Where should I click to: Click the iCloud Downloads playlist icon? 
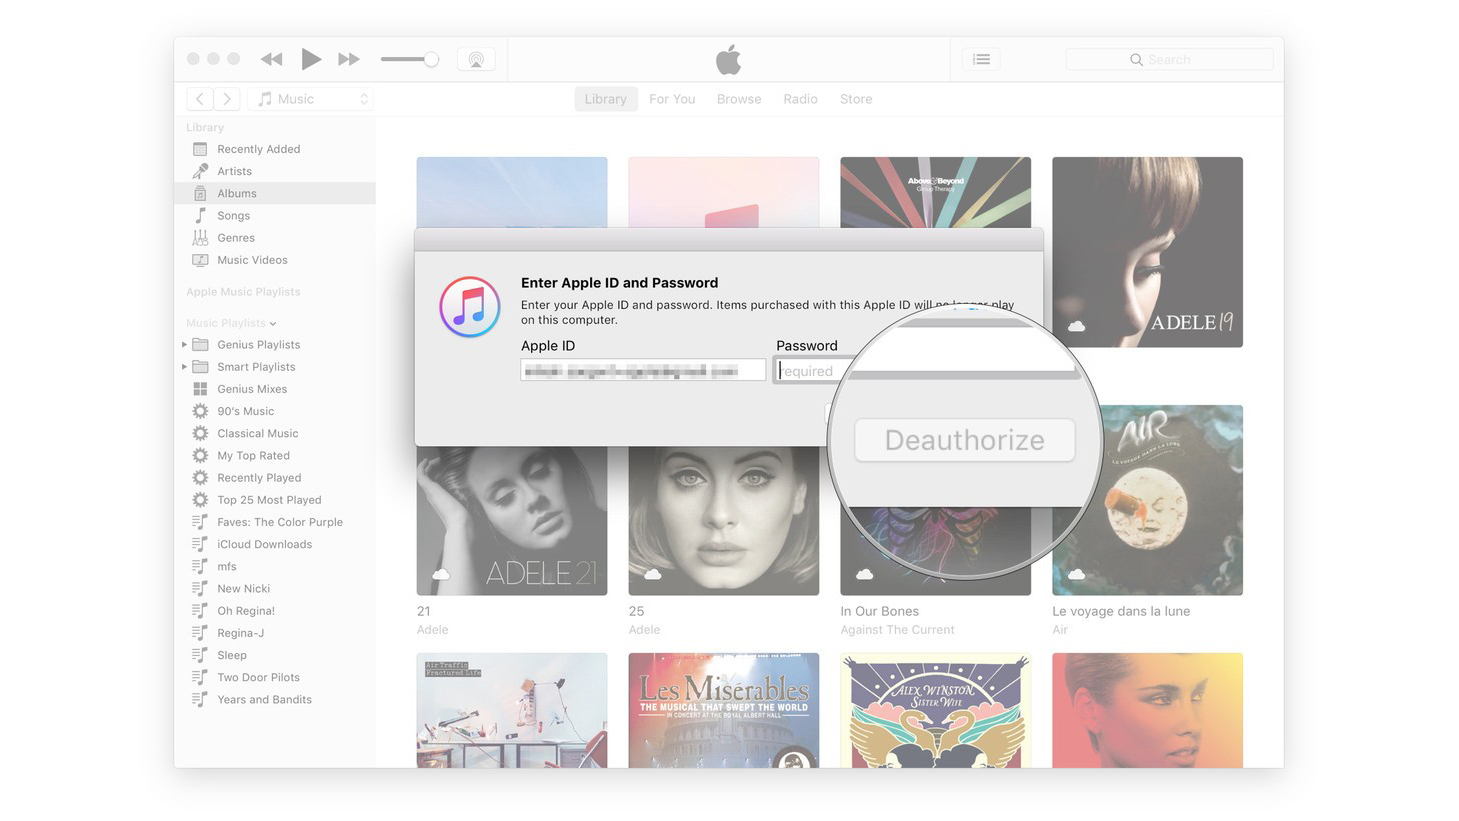click(x=200, y=544)
